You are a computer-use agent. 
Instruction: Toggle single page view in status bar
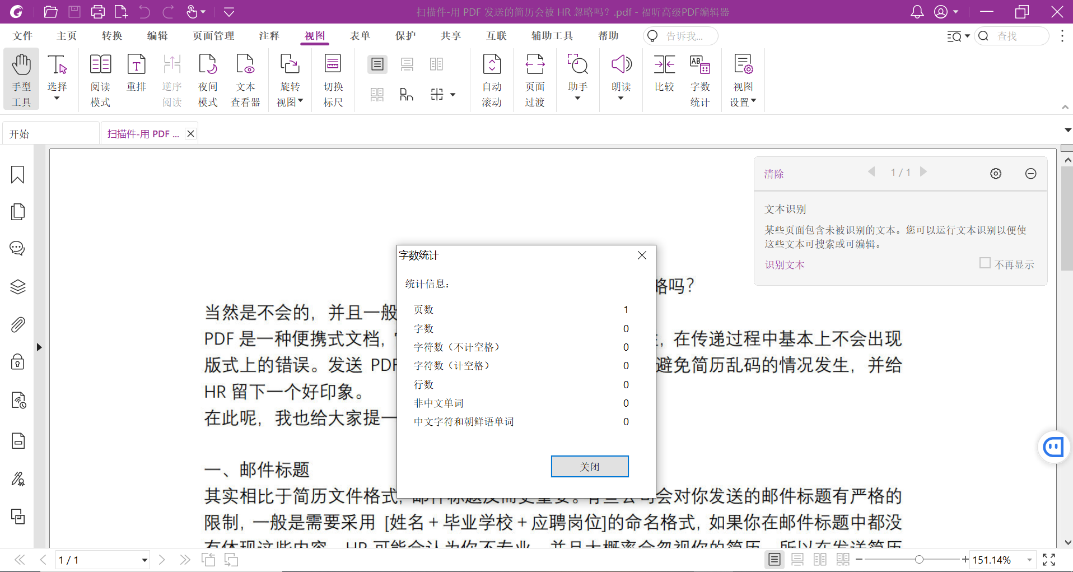point(774,560)
